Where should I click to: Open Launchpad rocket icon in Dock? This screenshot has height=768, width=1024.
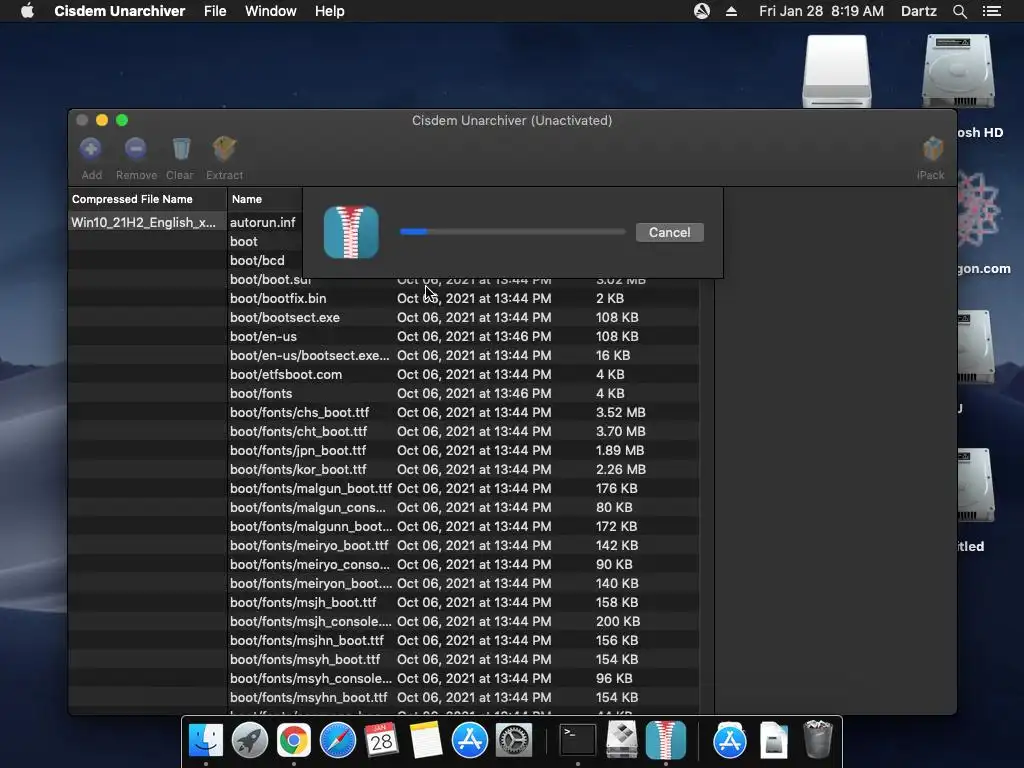tap(249, 740)
